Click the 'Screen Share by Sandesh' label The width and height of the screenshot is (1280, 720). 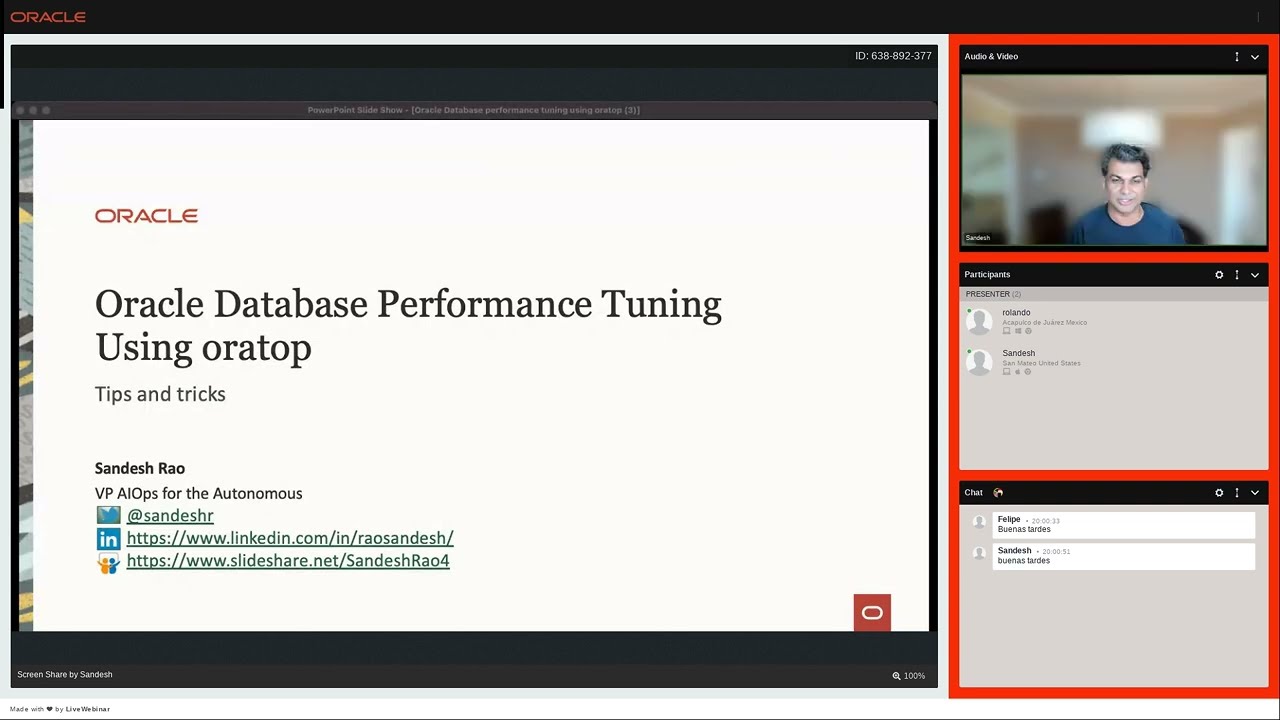pos(65,675)
